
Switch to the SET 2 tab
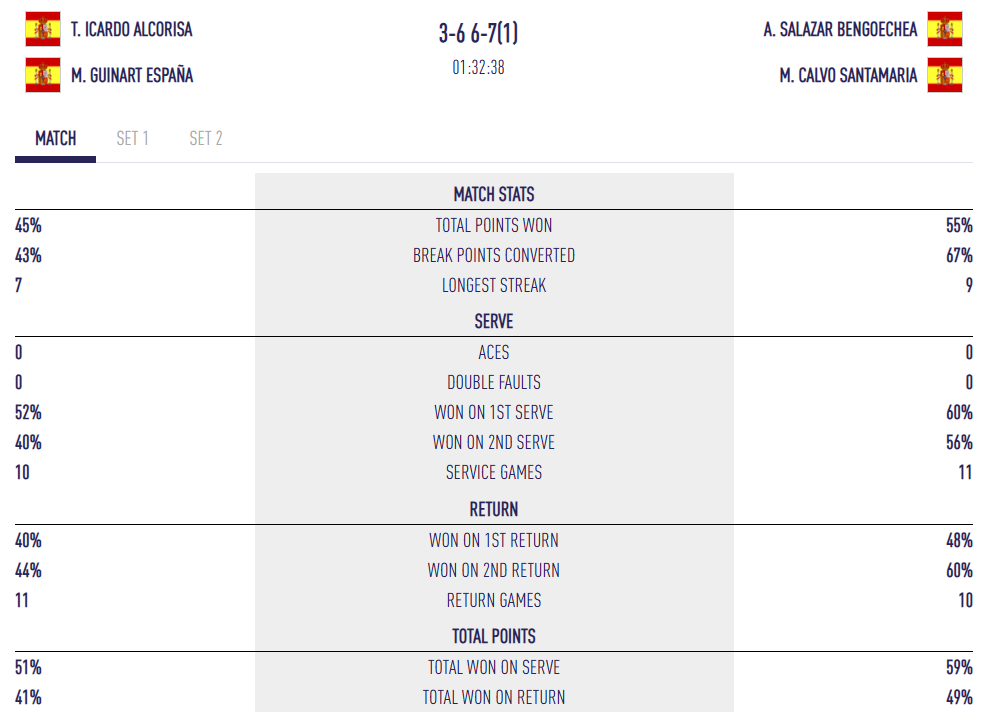(x=206, y=138)
